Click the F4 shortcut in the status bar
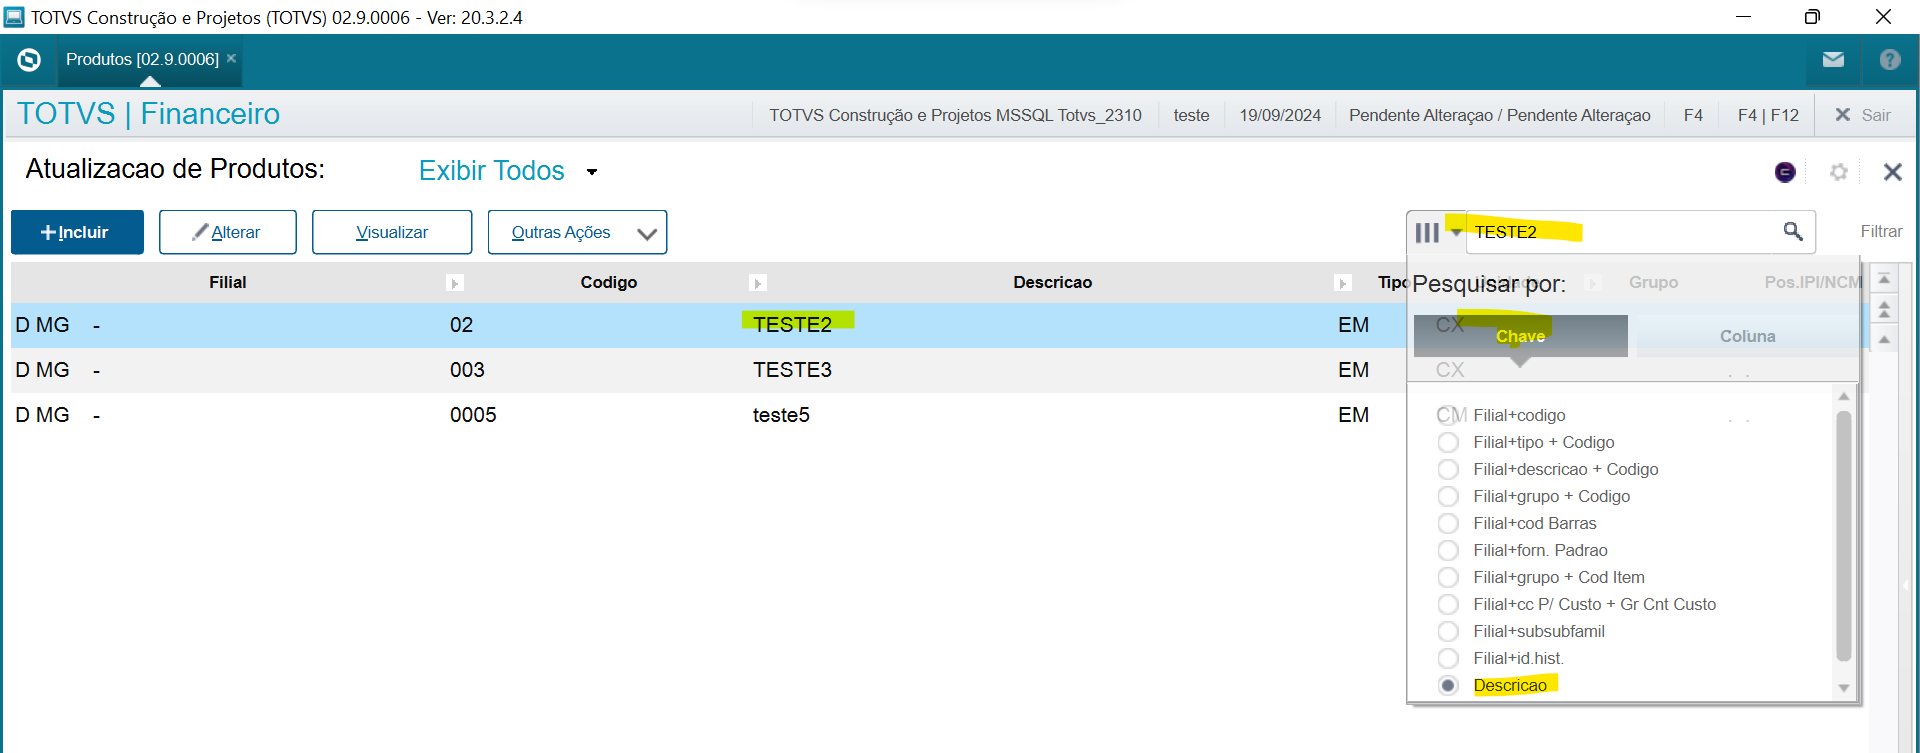Viewport: 1920px width, 753px height. [x=1693, y=115]
